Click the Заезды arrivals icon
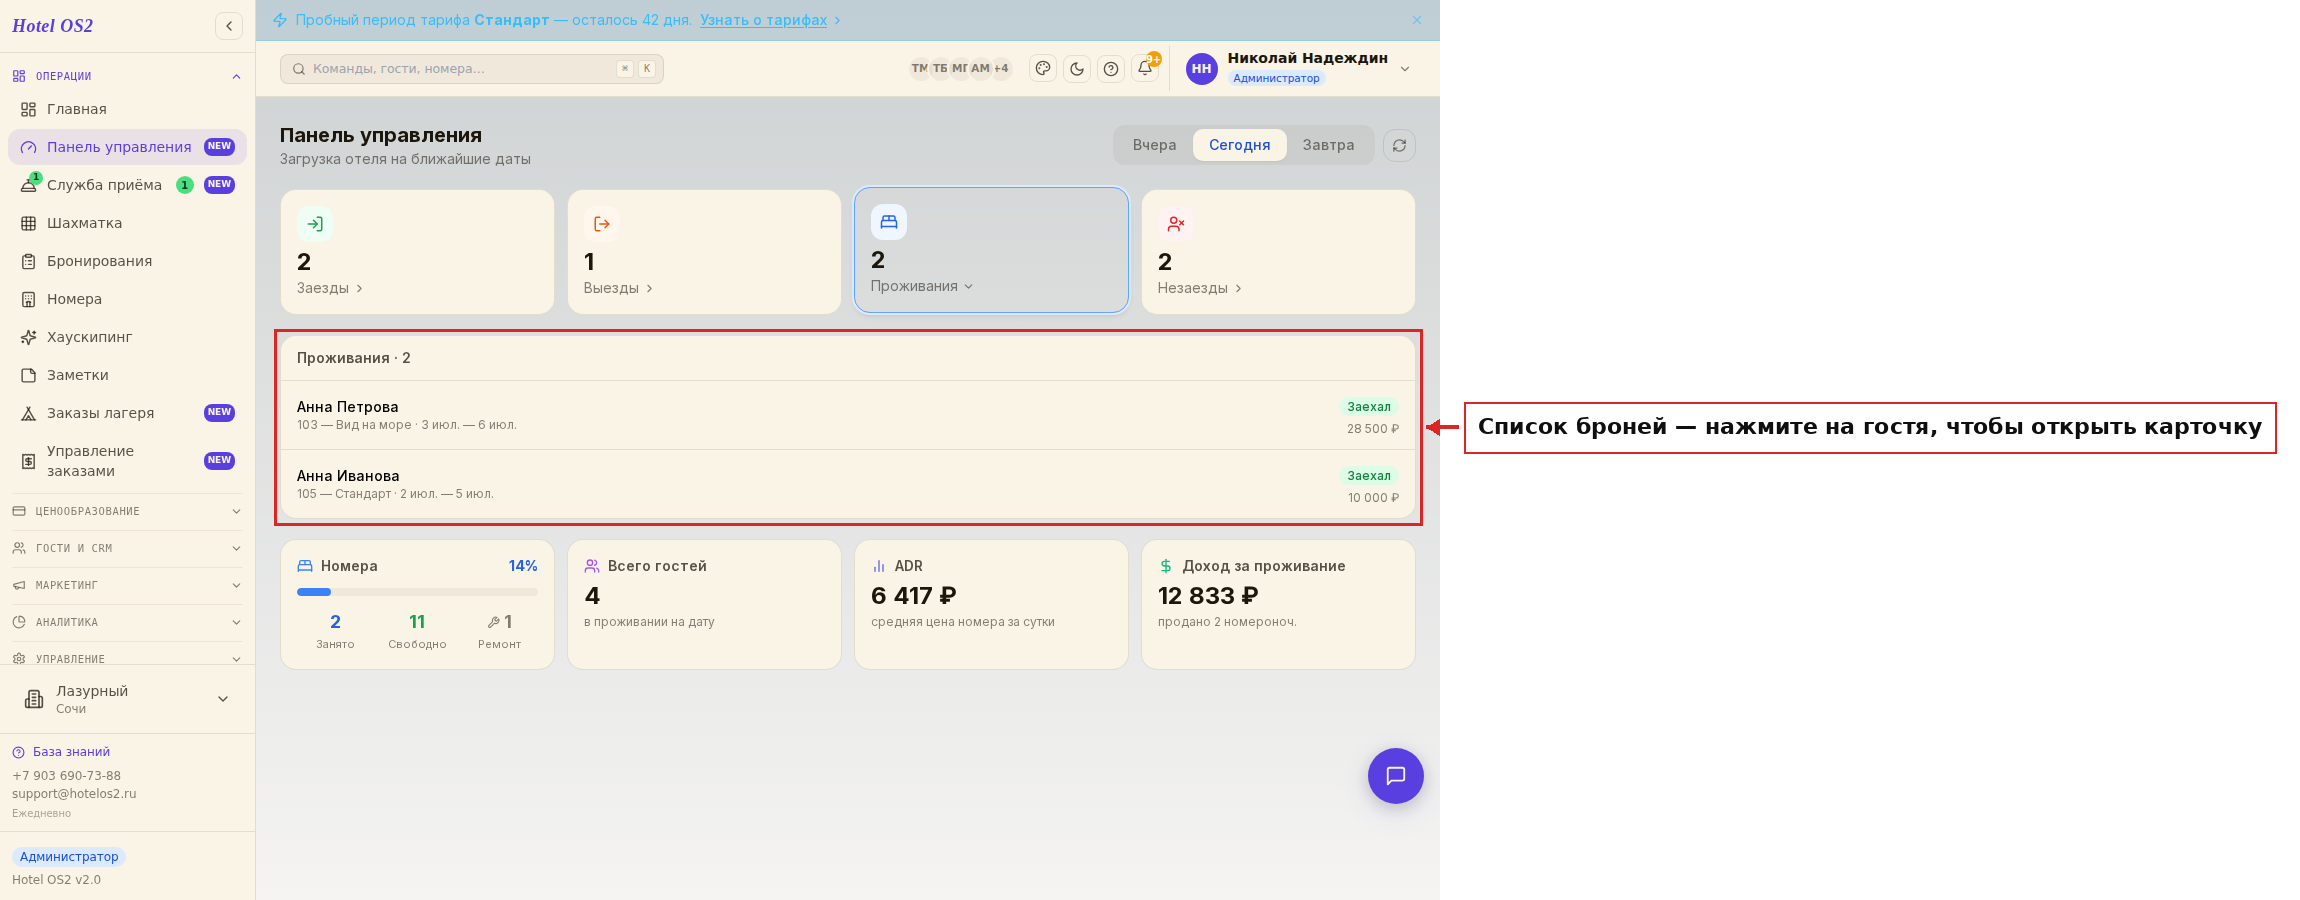 click(315, 224)
